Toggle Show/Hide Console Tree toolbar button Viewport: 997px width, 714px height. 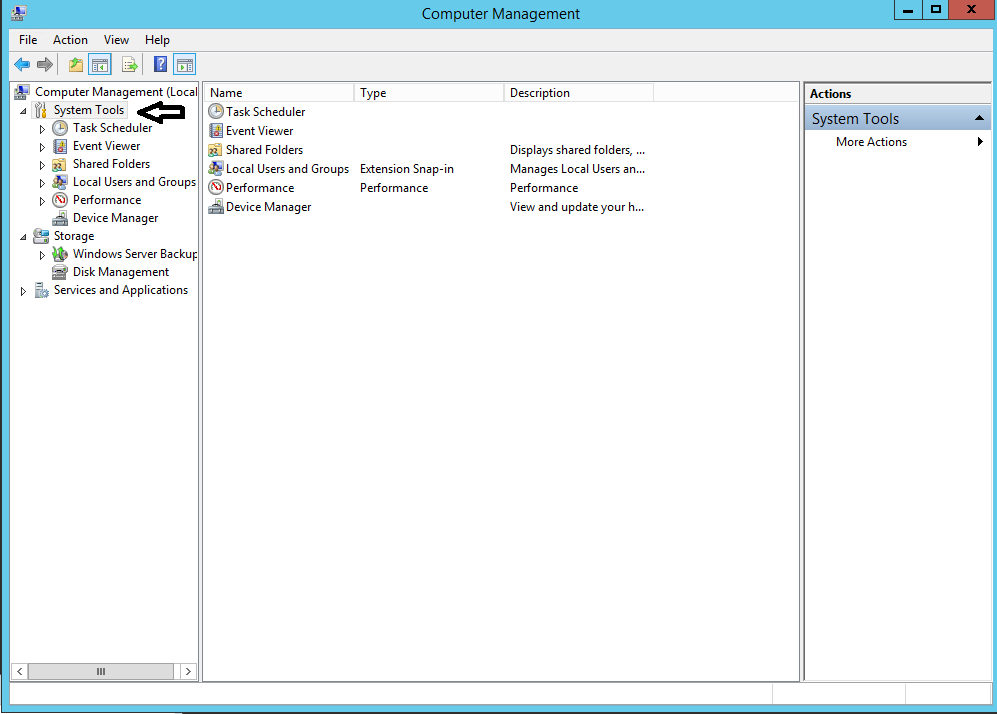coord(99,65)
